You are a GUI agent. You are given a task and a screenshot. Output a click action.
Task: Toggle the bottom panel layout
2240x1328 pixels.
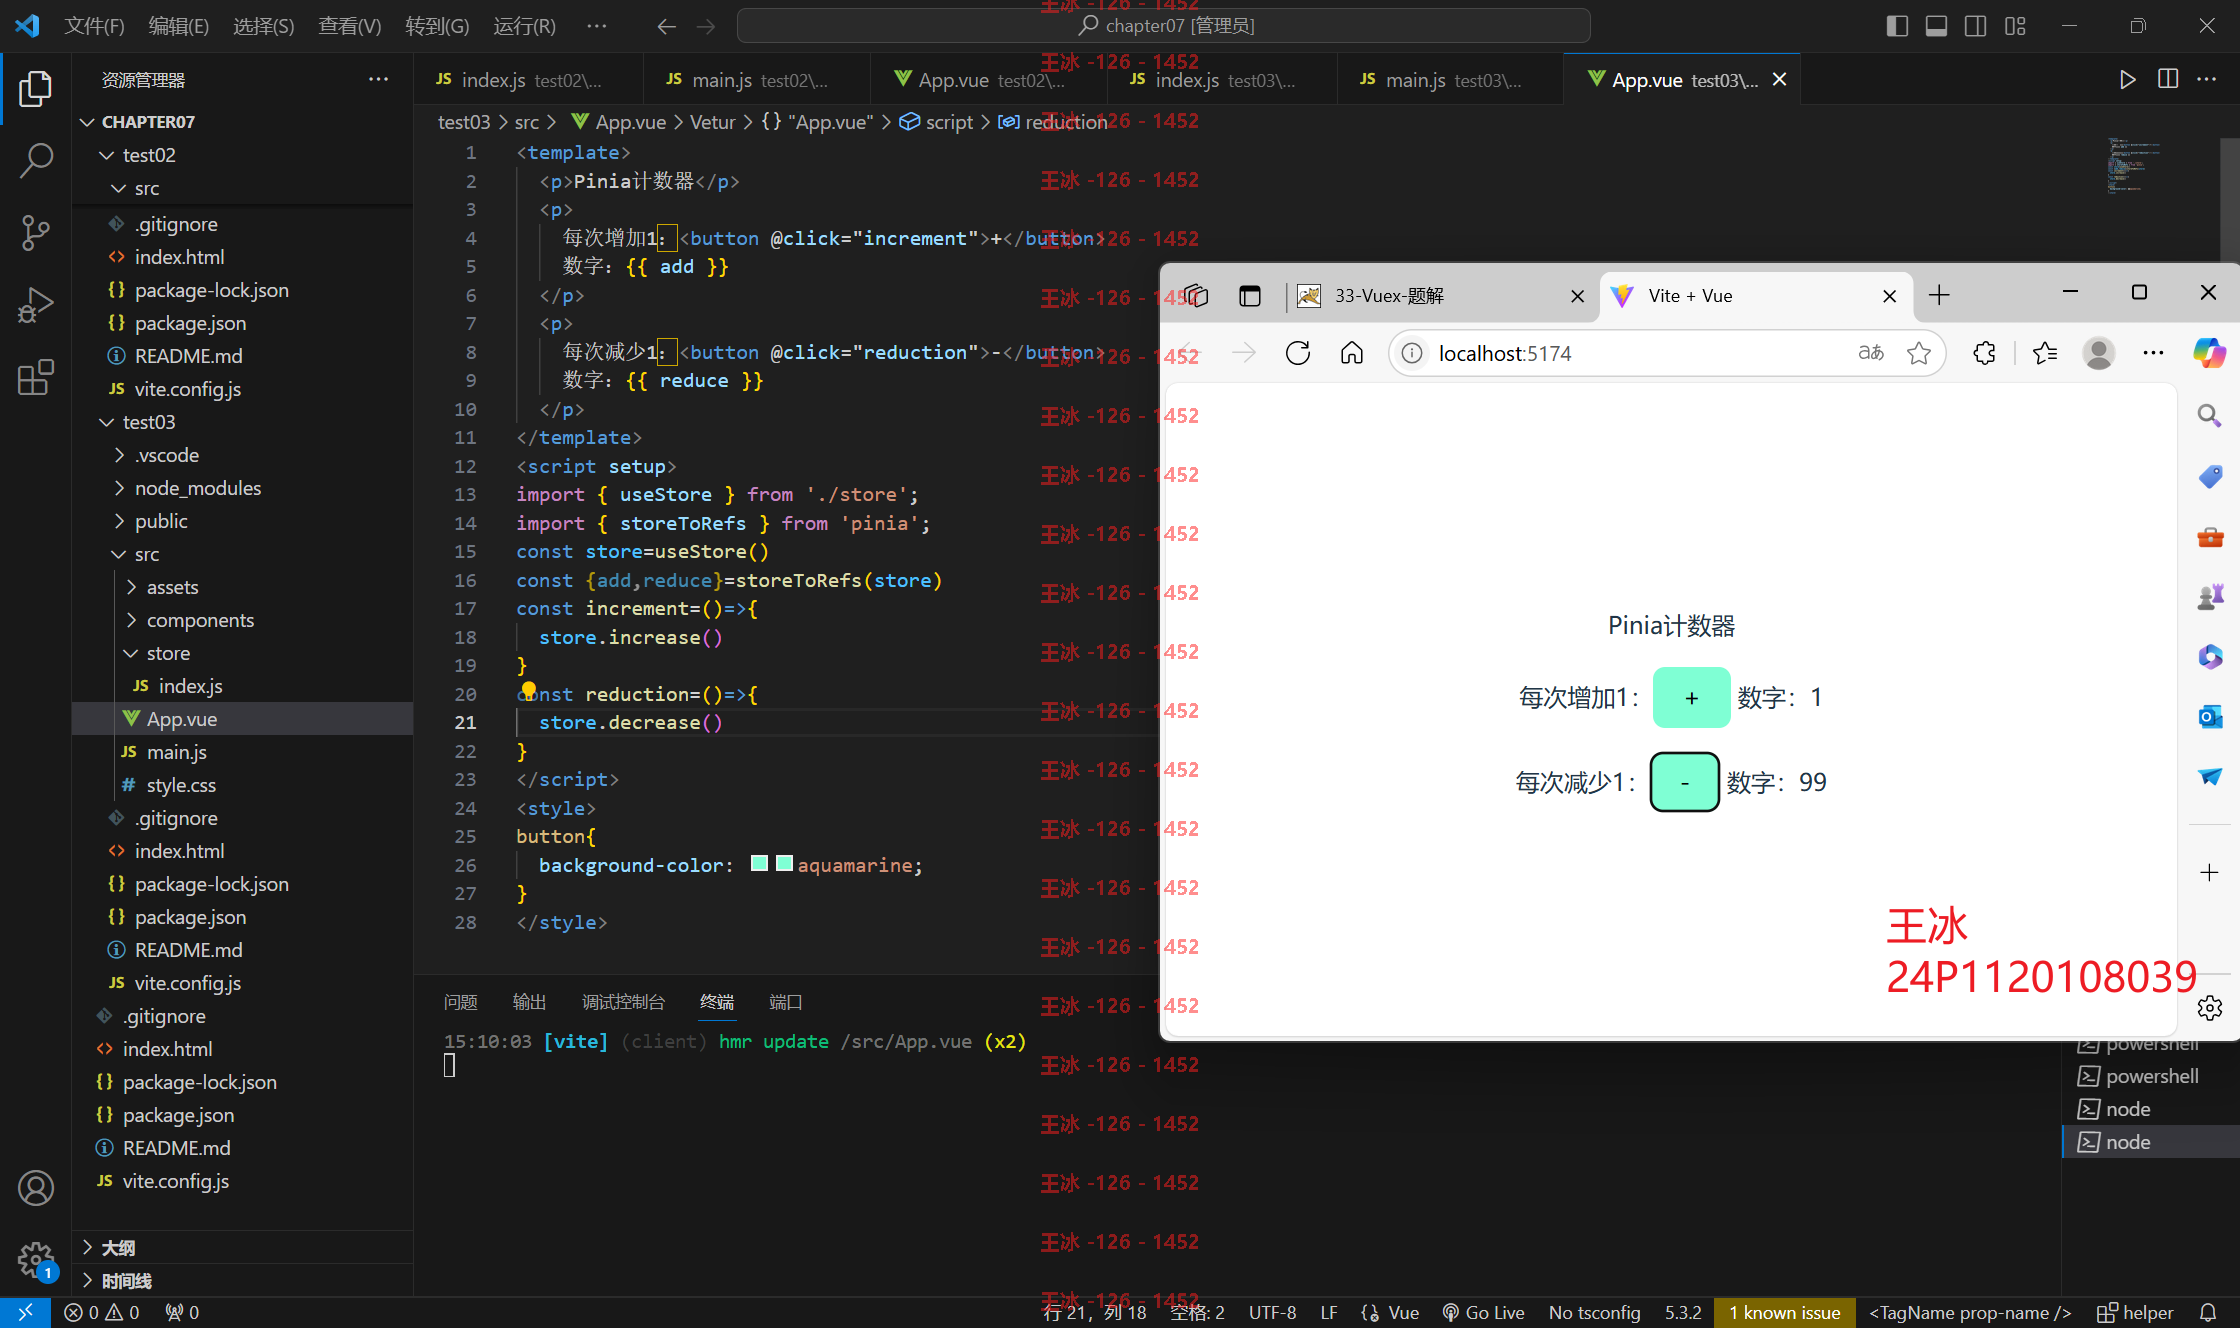point(1936,26)
